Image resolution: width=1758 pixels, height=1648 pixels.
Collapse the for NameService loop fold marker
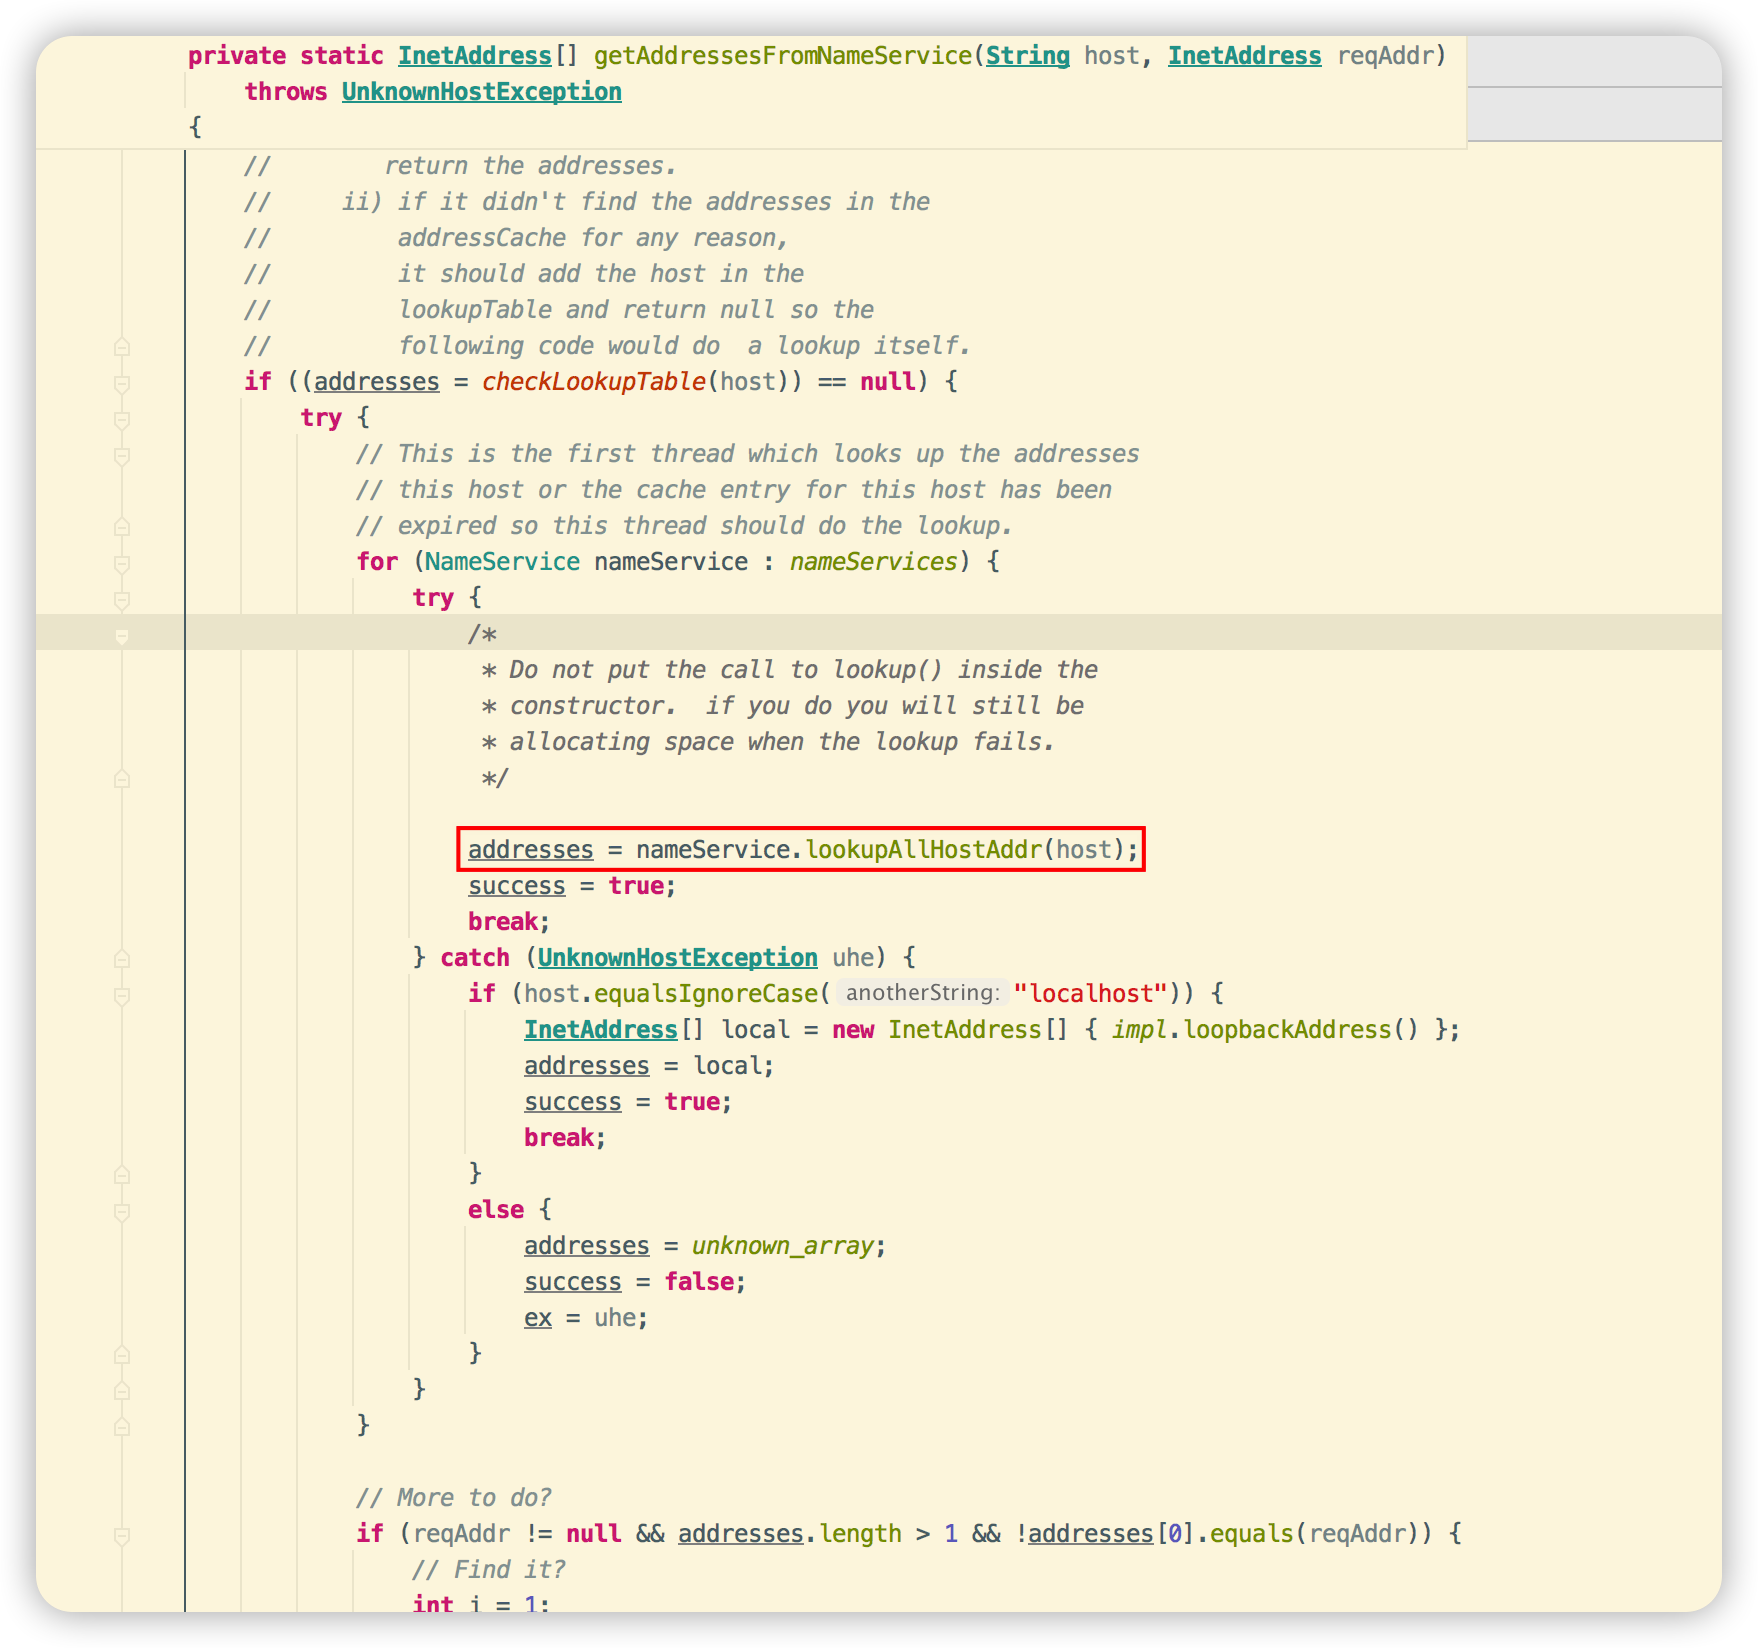pyautogui.click(x=122, y=564)
